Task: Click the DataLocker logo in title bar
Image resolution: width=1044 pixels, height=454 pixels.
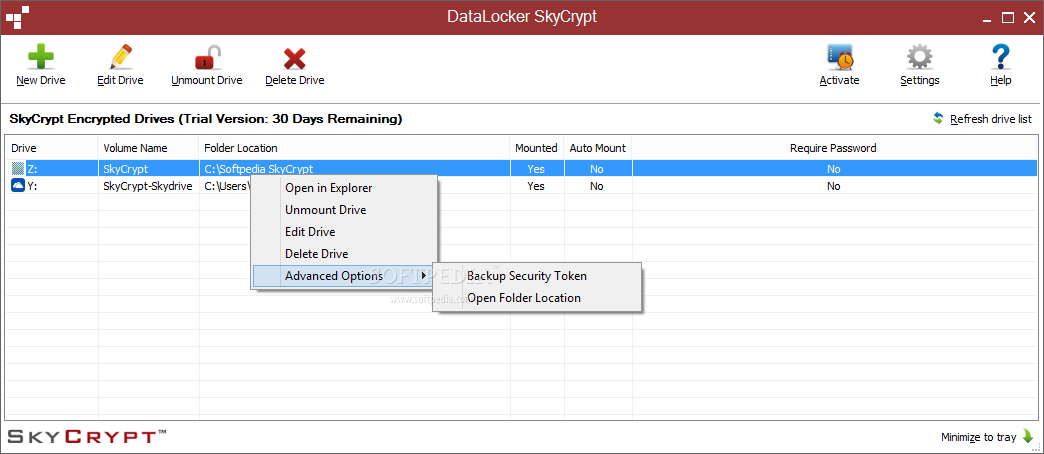Action: (x=17, y=17)
